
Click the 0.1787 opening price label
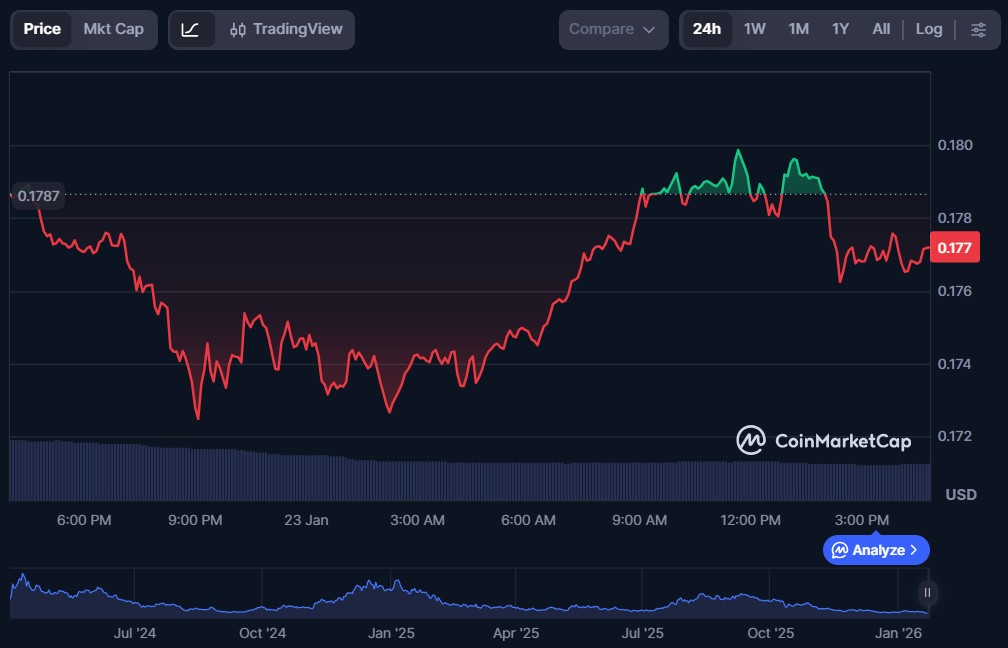coord(38,196)
